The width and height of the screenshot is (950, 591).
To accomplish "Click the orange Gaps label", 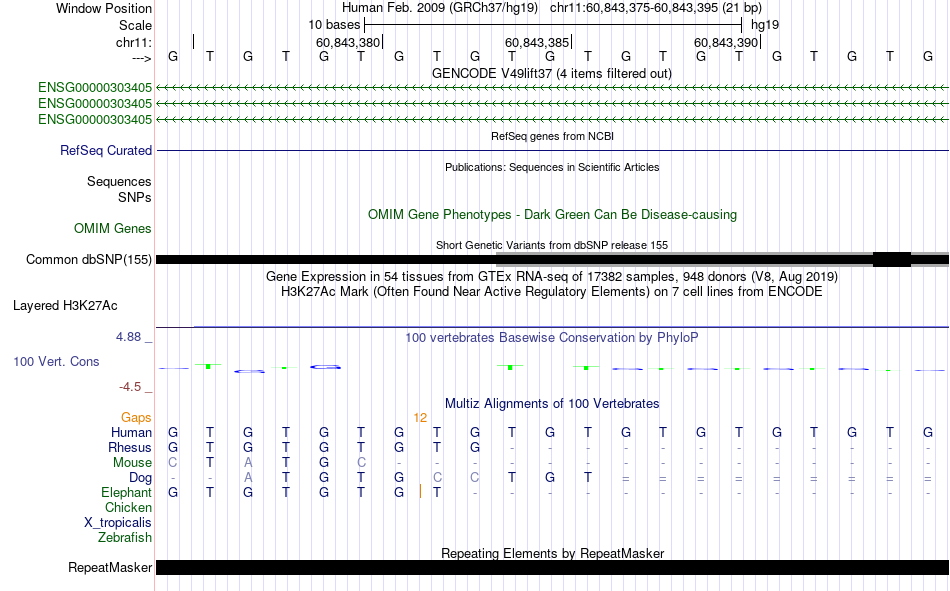I will click(x=136, y=418).
